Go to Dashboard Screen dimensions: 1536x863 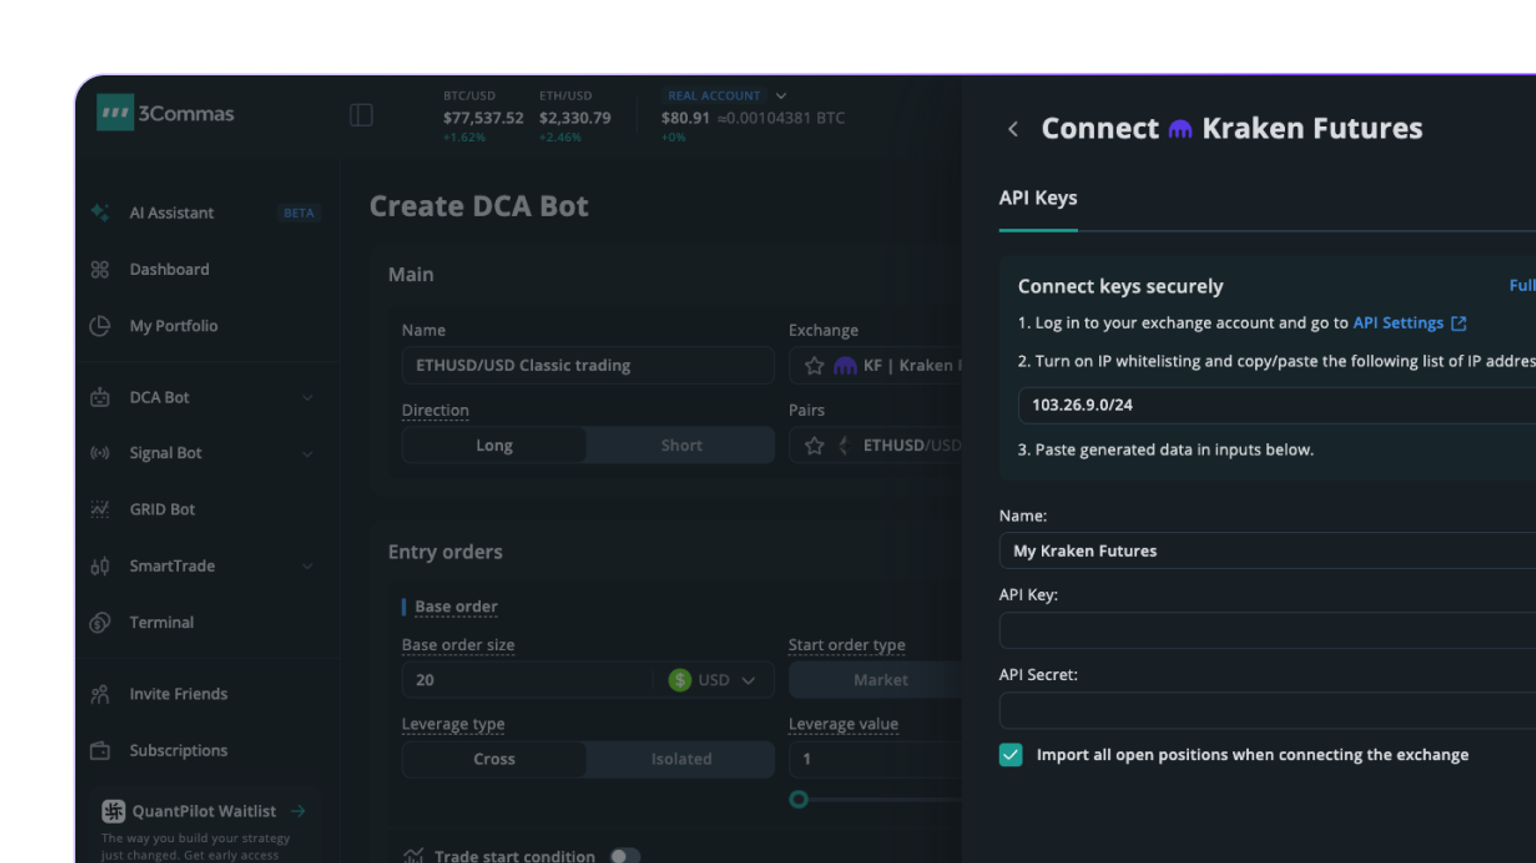(169, 269)
